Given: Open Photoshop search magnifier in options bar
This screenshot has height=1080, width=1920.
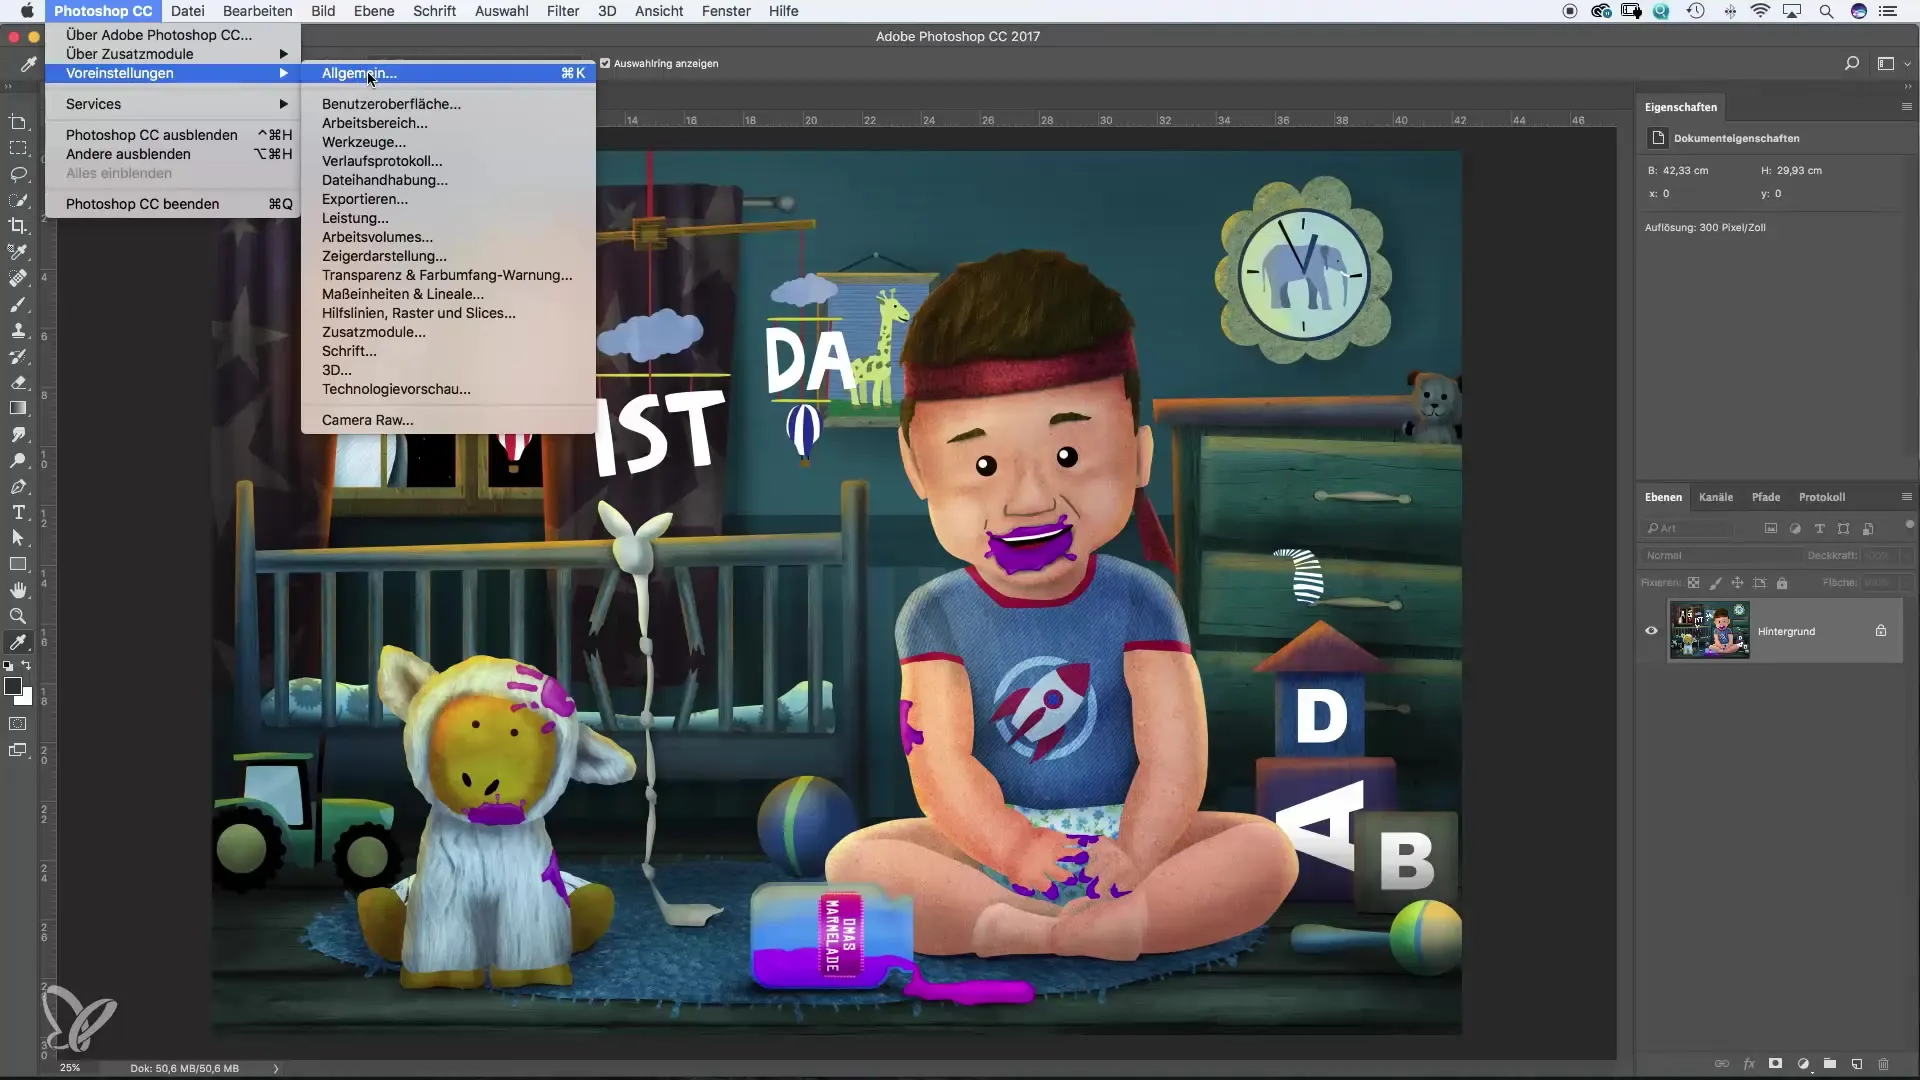Looking at the screenshot, I should tap(1852, 63).
